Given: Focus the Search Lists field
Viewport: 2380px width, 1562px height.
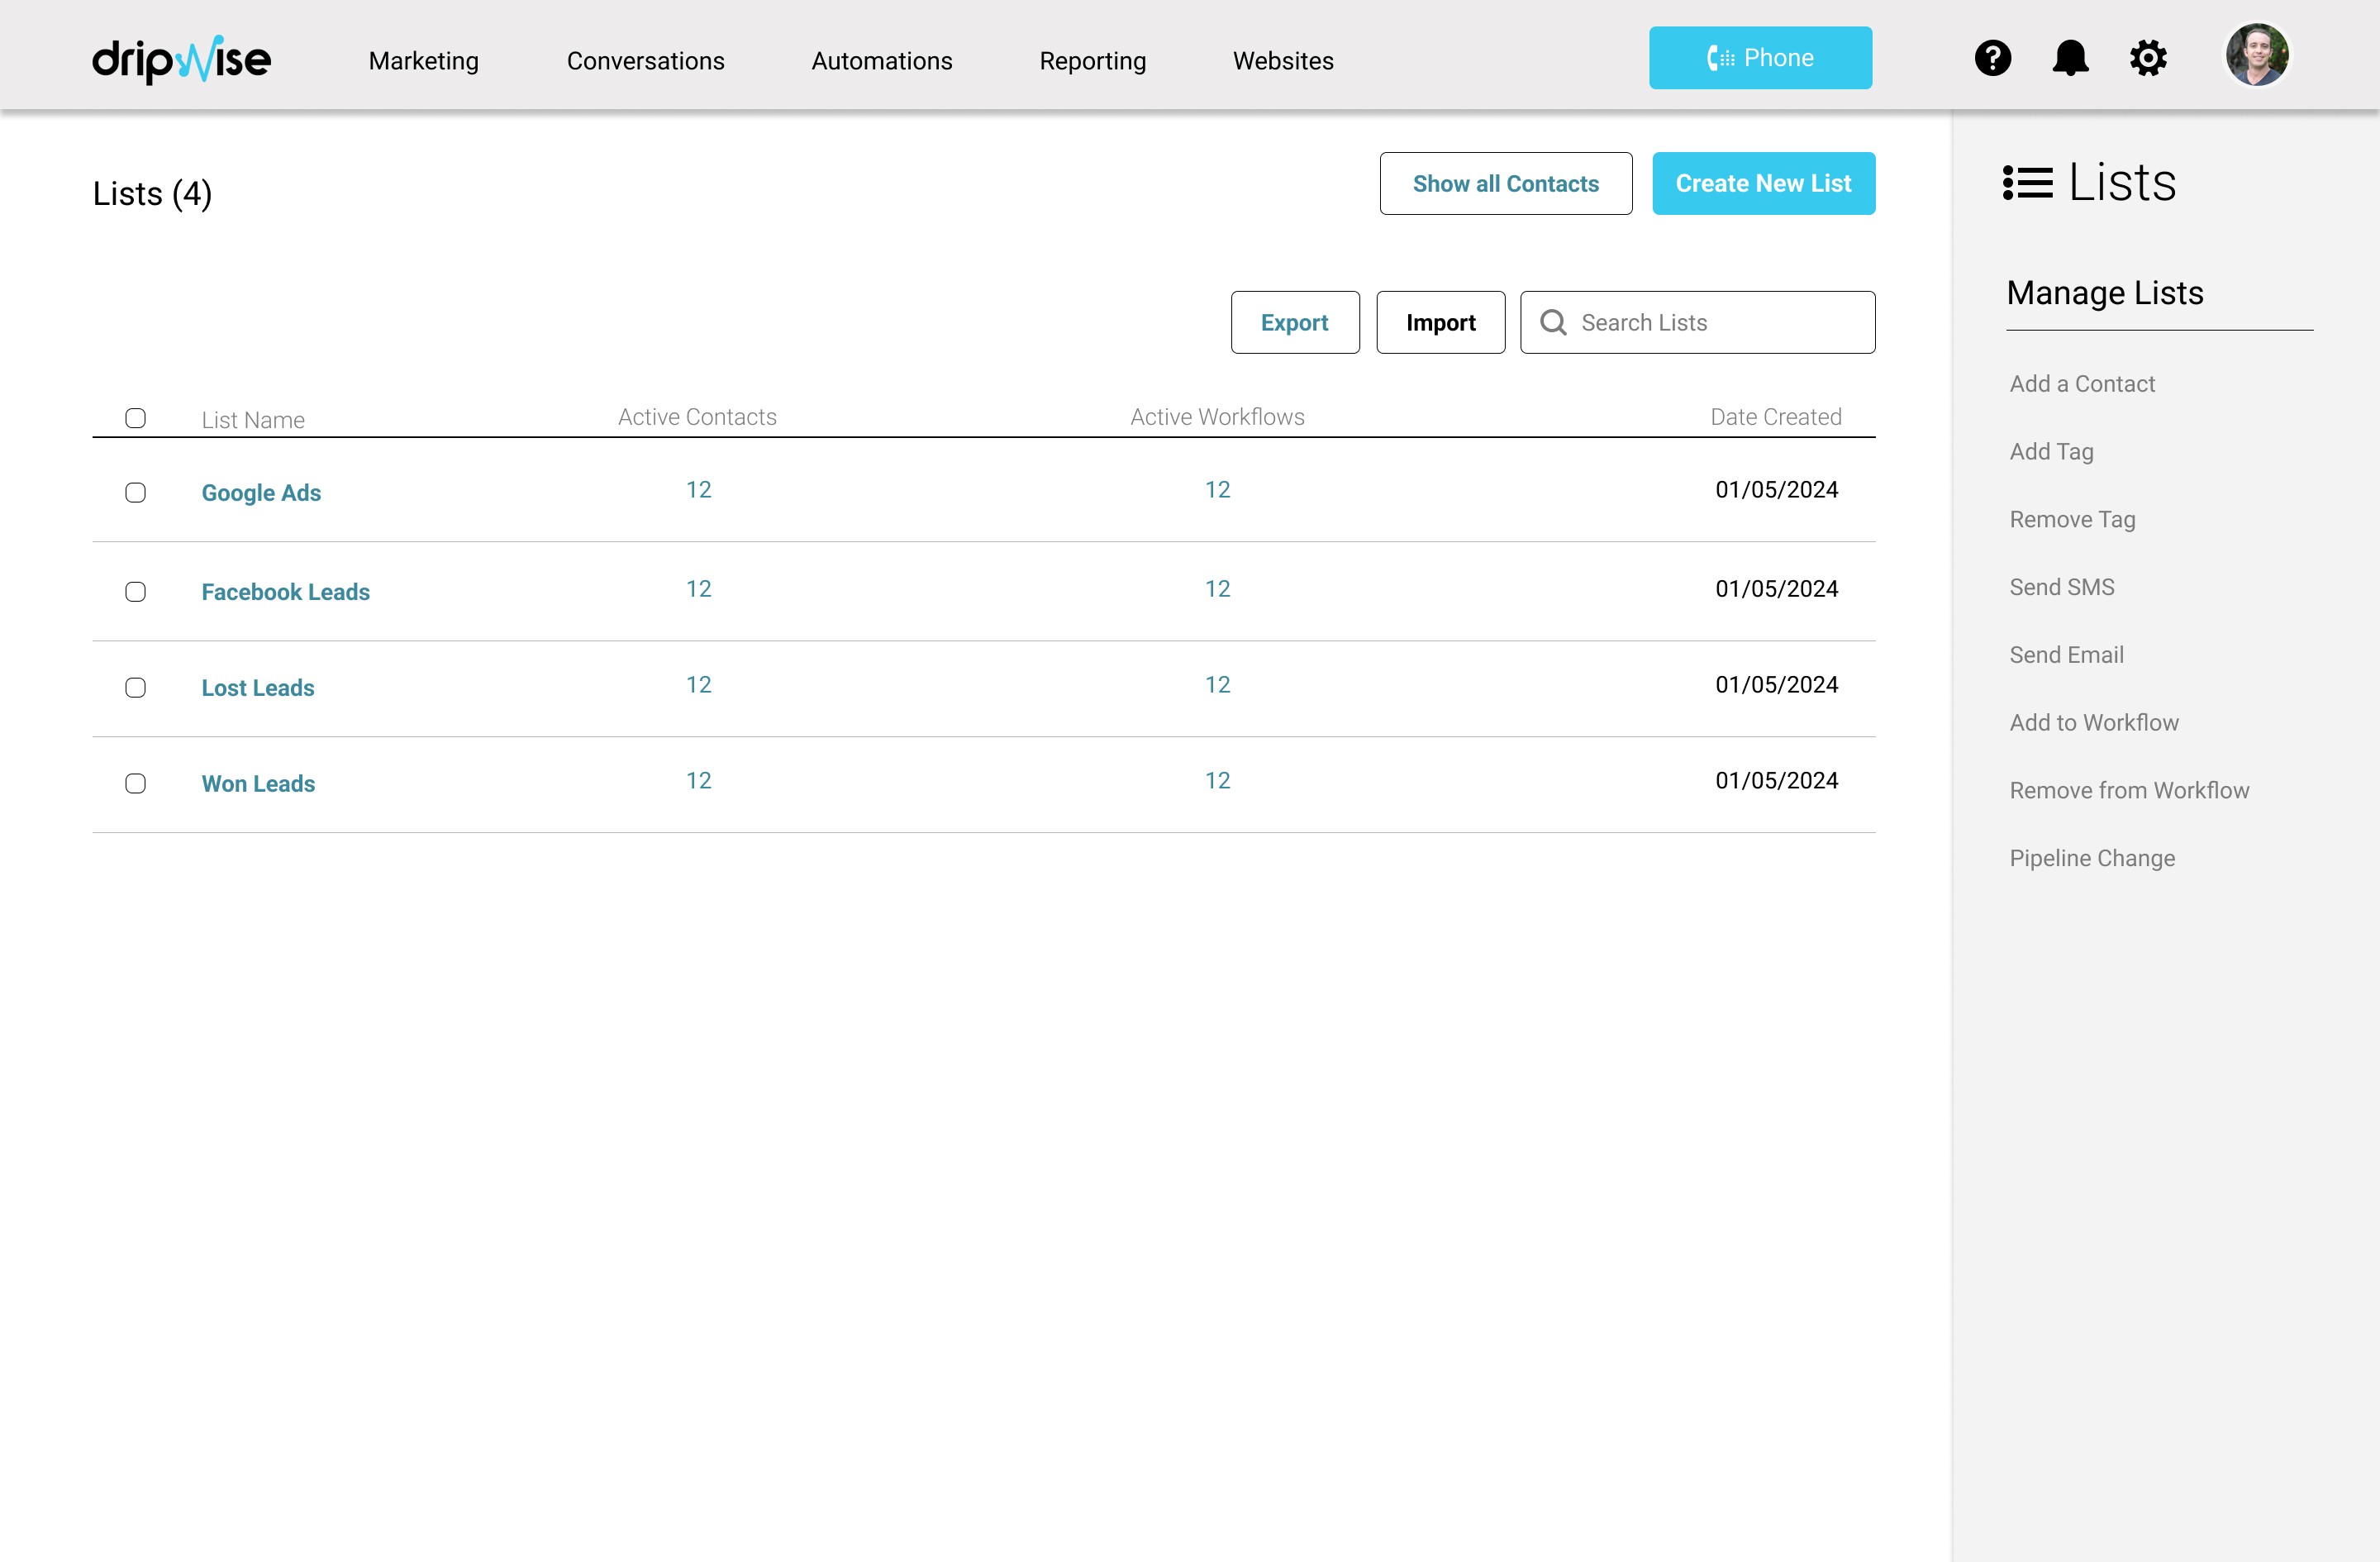Looking at the screenshot, I should click(1715, 322).
